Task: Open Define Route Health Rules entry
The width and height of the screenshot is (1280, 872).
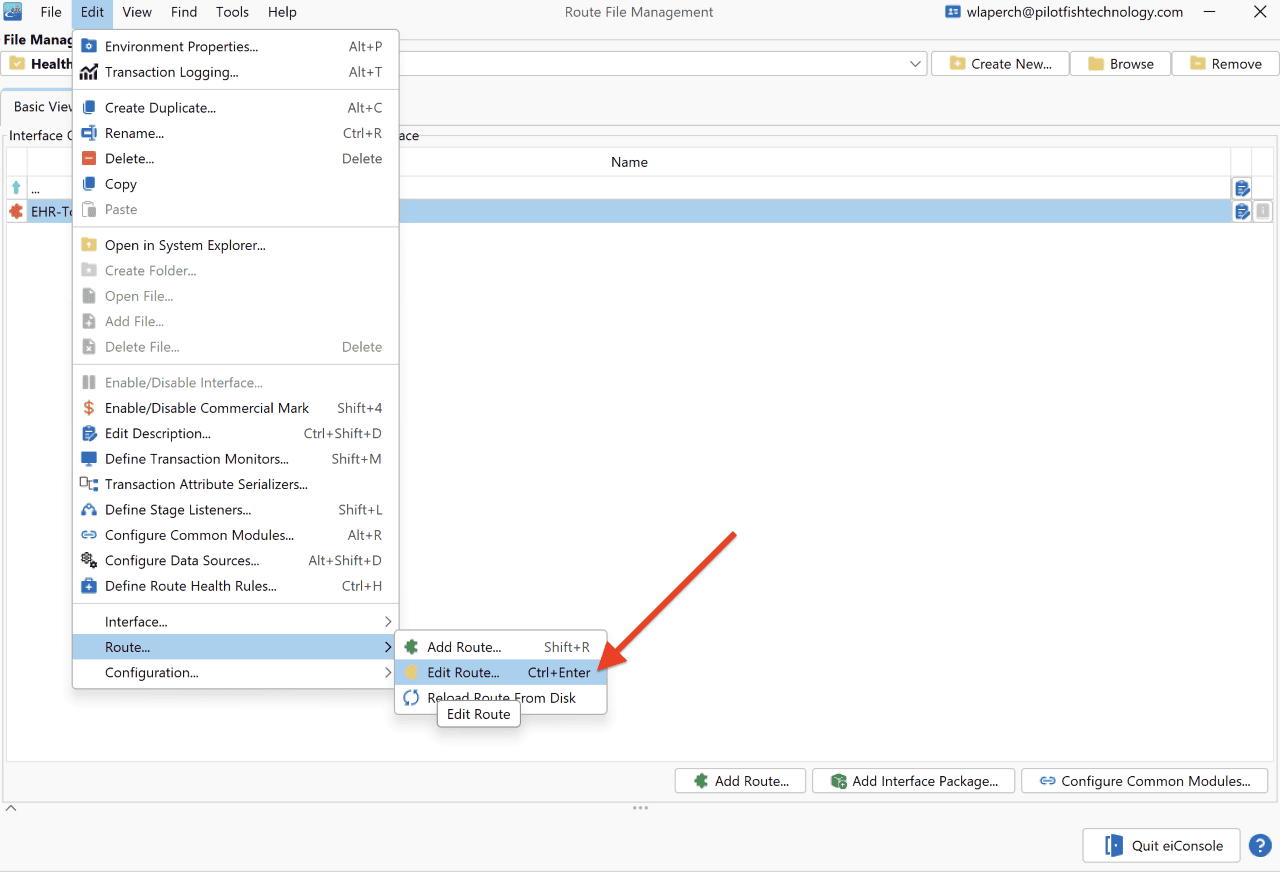Action: pyautogui.click(x=236, y=586)
